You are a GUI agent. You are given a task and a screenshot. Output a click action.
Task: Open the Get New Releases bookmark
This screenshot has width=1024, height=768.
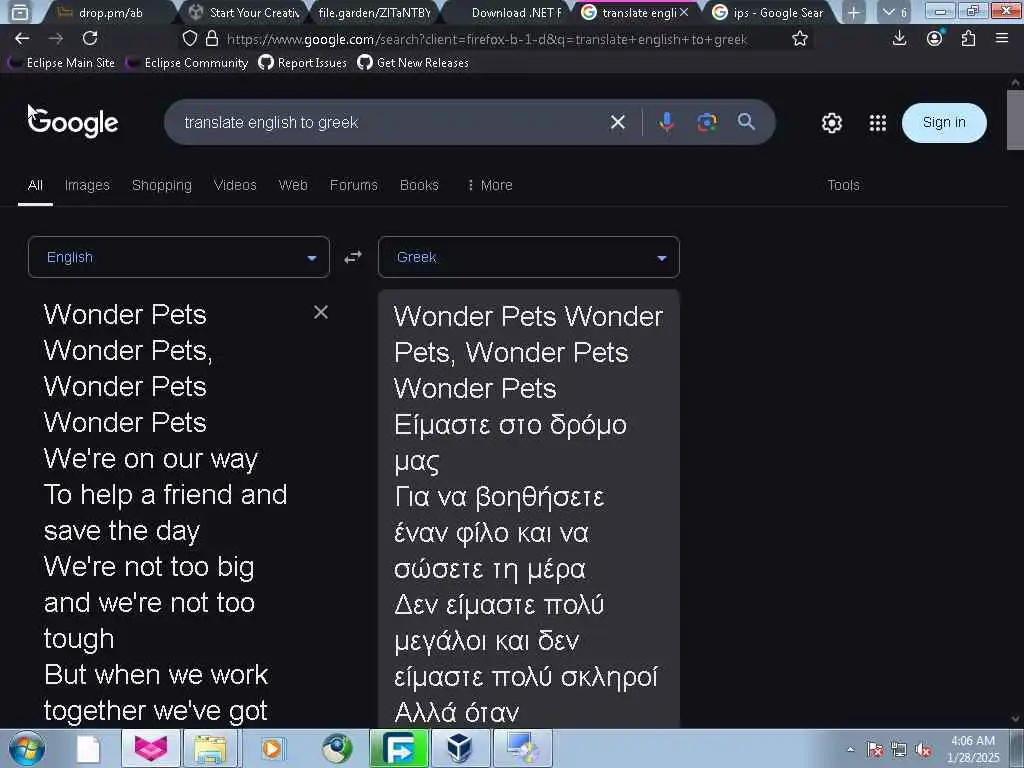(x=413, y=63)
